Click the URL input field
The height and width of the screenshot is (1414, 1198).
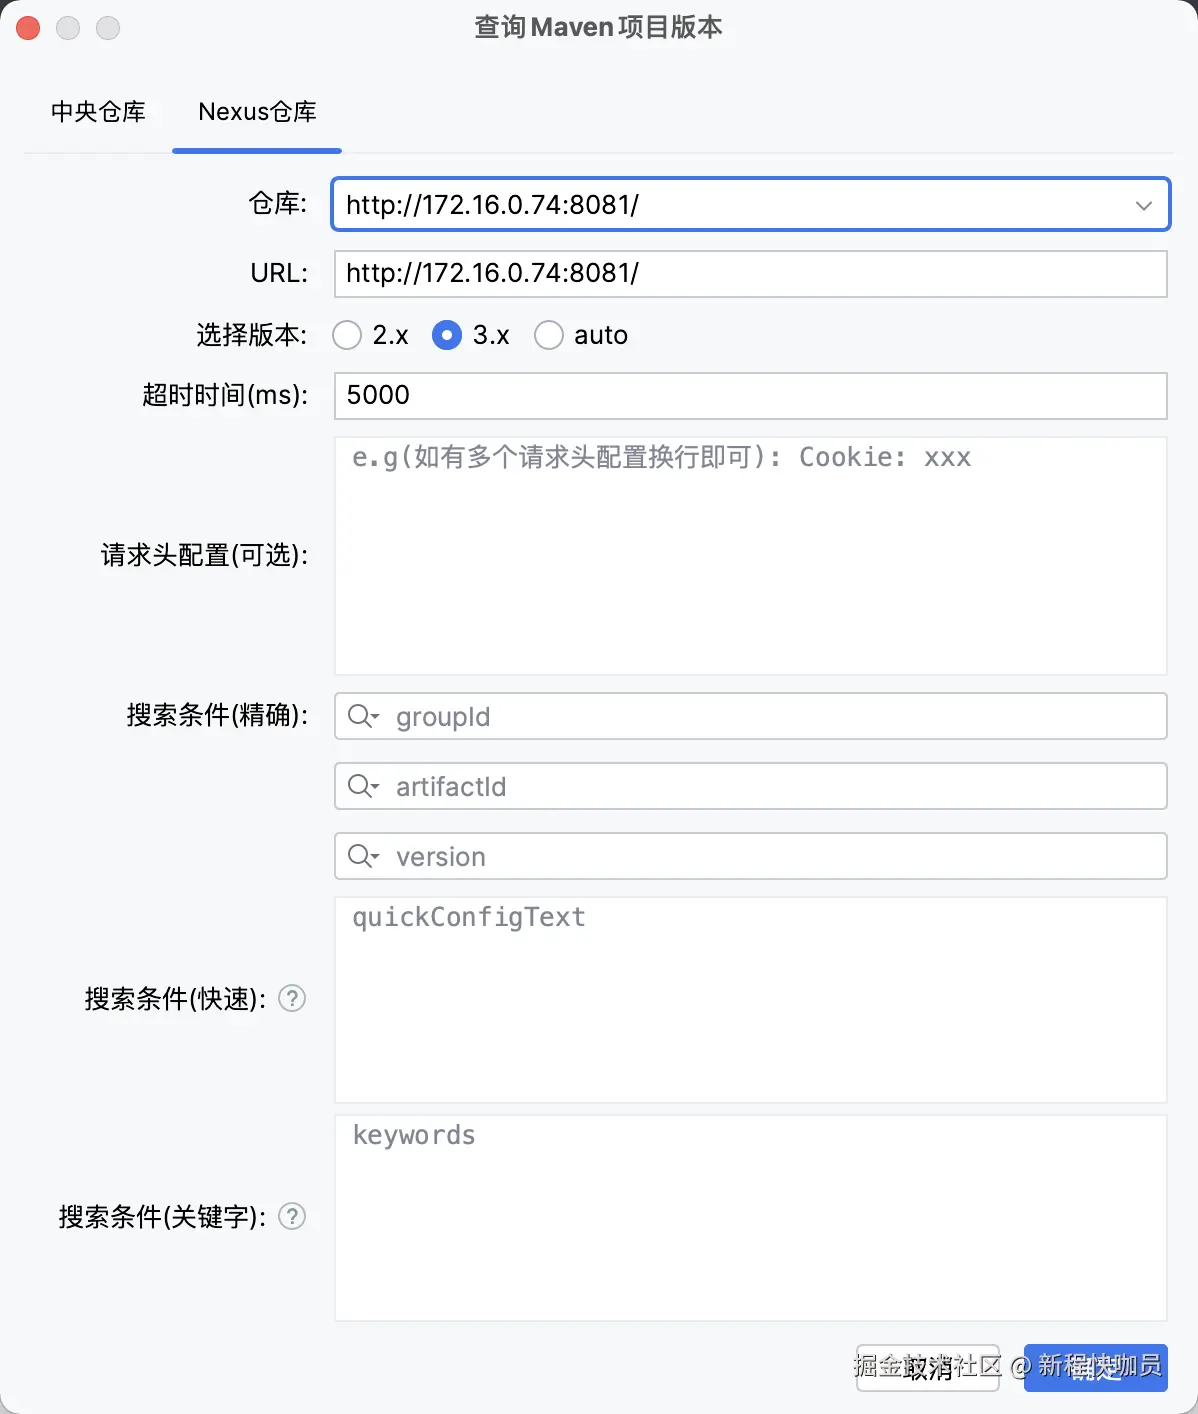[x=750, y=274]
